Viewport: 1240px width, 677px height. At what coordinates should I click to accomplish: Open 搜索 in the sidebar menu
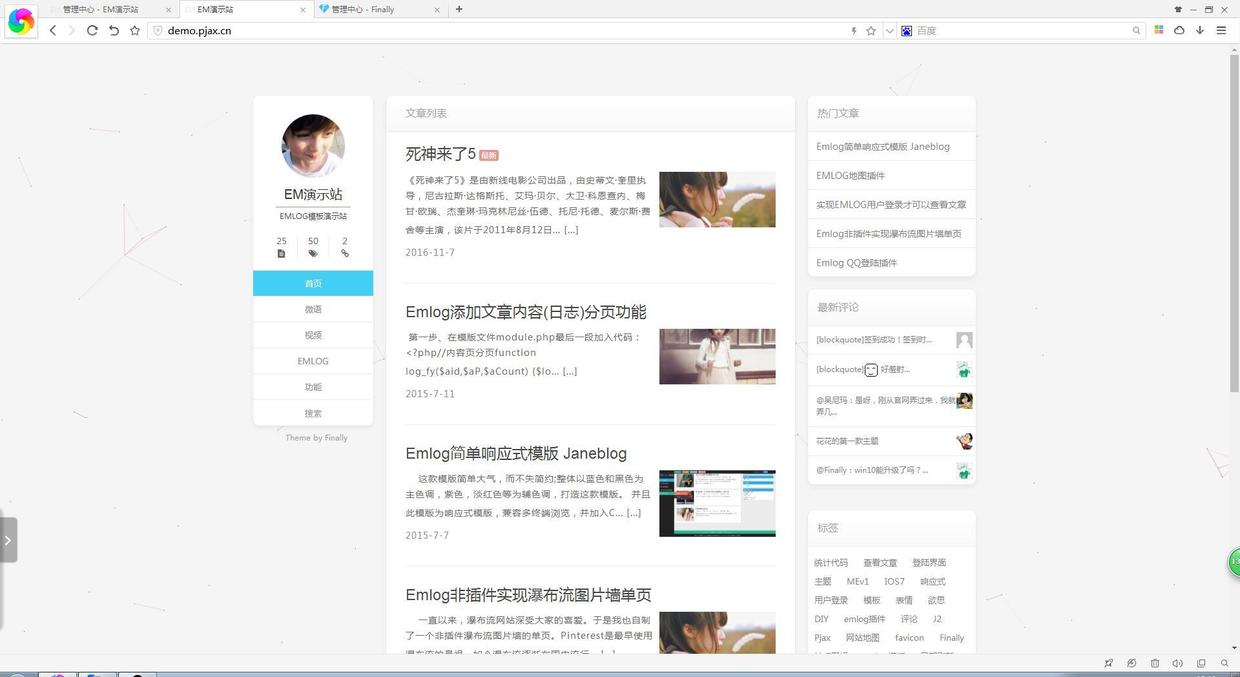click(x=313, y=413)
